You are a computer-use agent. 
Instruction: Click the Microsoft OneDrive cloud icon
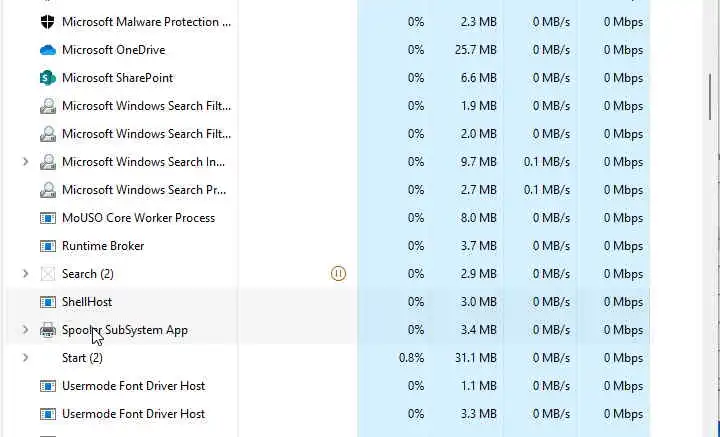pos(47,50)
